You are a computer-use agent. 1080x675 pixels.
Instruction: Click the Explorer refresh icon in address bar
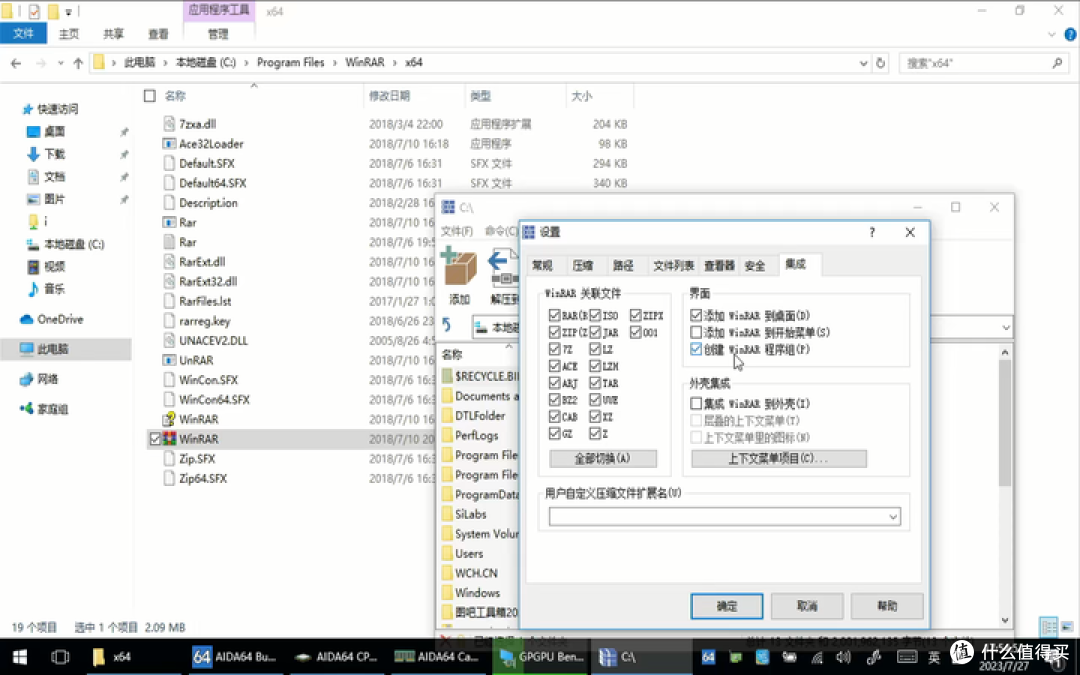click(880, 63)
